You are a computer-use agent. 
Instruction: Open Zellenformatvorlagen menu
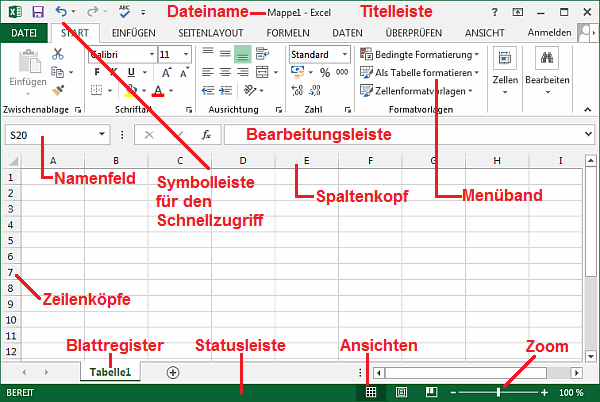tap(416, 91)
